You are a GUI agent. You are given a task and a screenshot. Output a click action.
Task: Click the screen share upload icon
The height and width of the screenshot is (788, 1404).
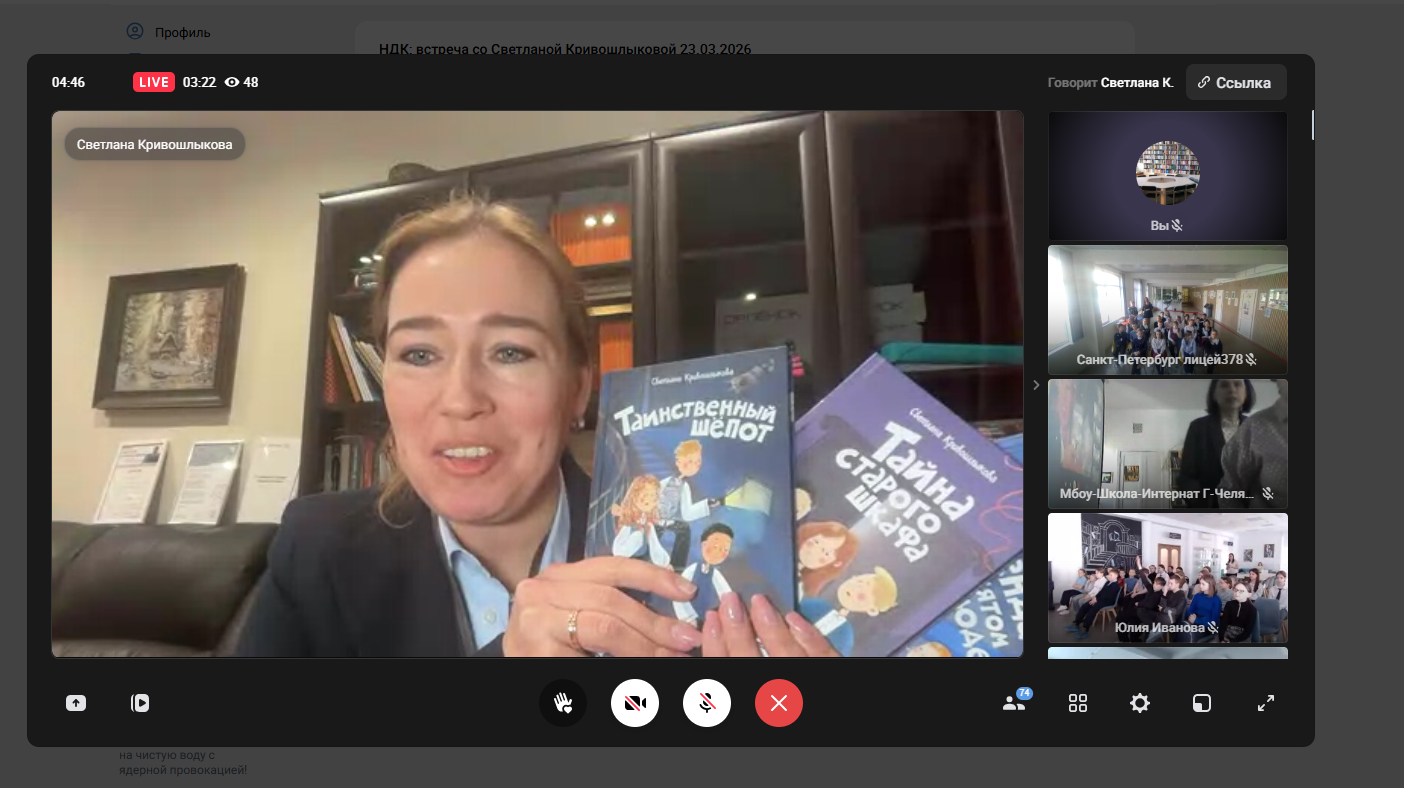(76, 703)
